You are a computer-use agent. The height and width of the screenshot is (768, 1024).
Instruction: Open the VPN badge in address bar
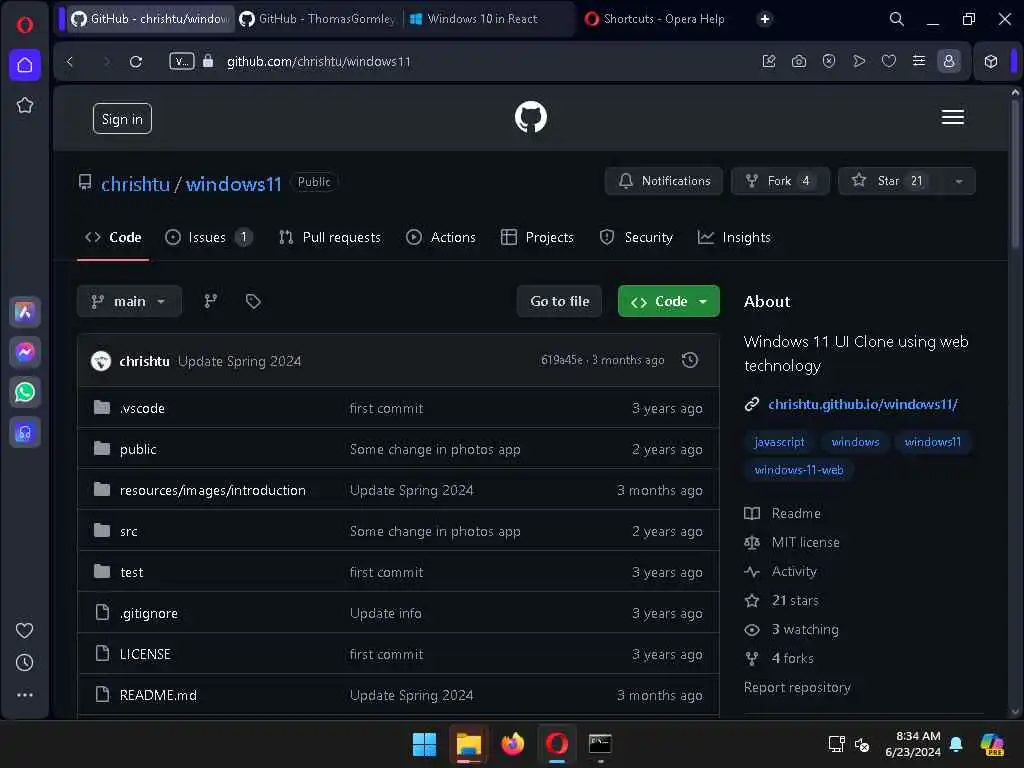click(x=182, y=61)
